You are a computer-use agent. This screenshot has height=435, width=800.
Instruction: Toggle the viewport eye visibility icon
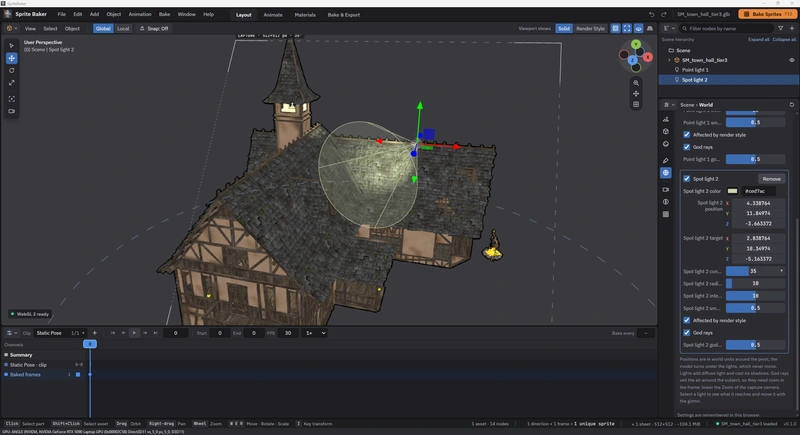coord(638,29)
